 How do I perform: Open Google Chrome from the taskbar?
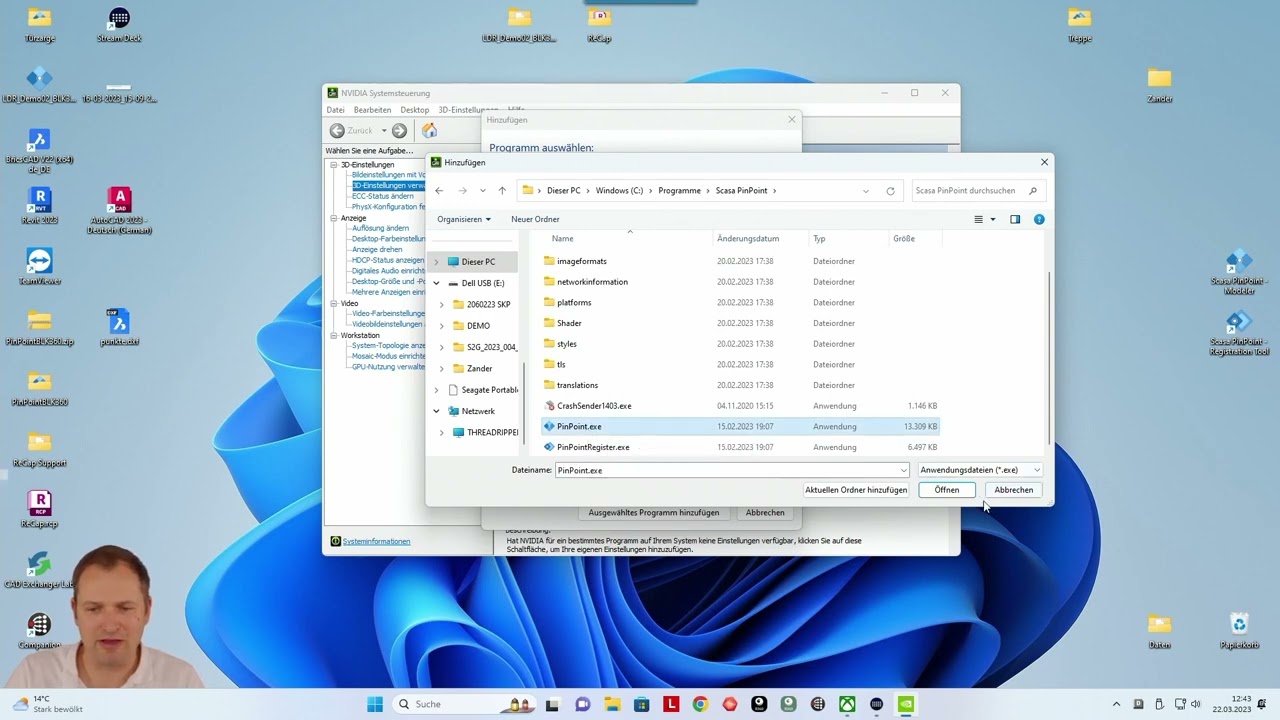point(700,704)
